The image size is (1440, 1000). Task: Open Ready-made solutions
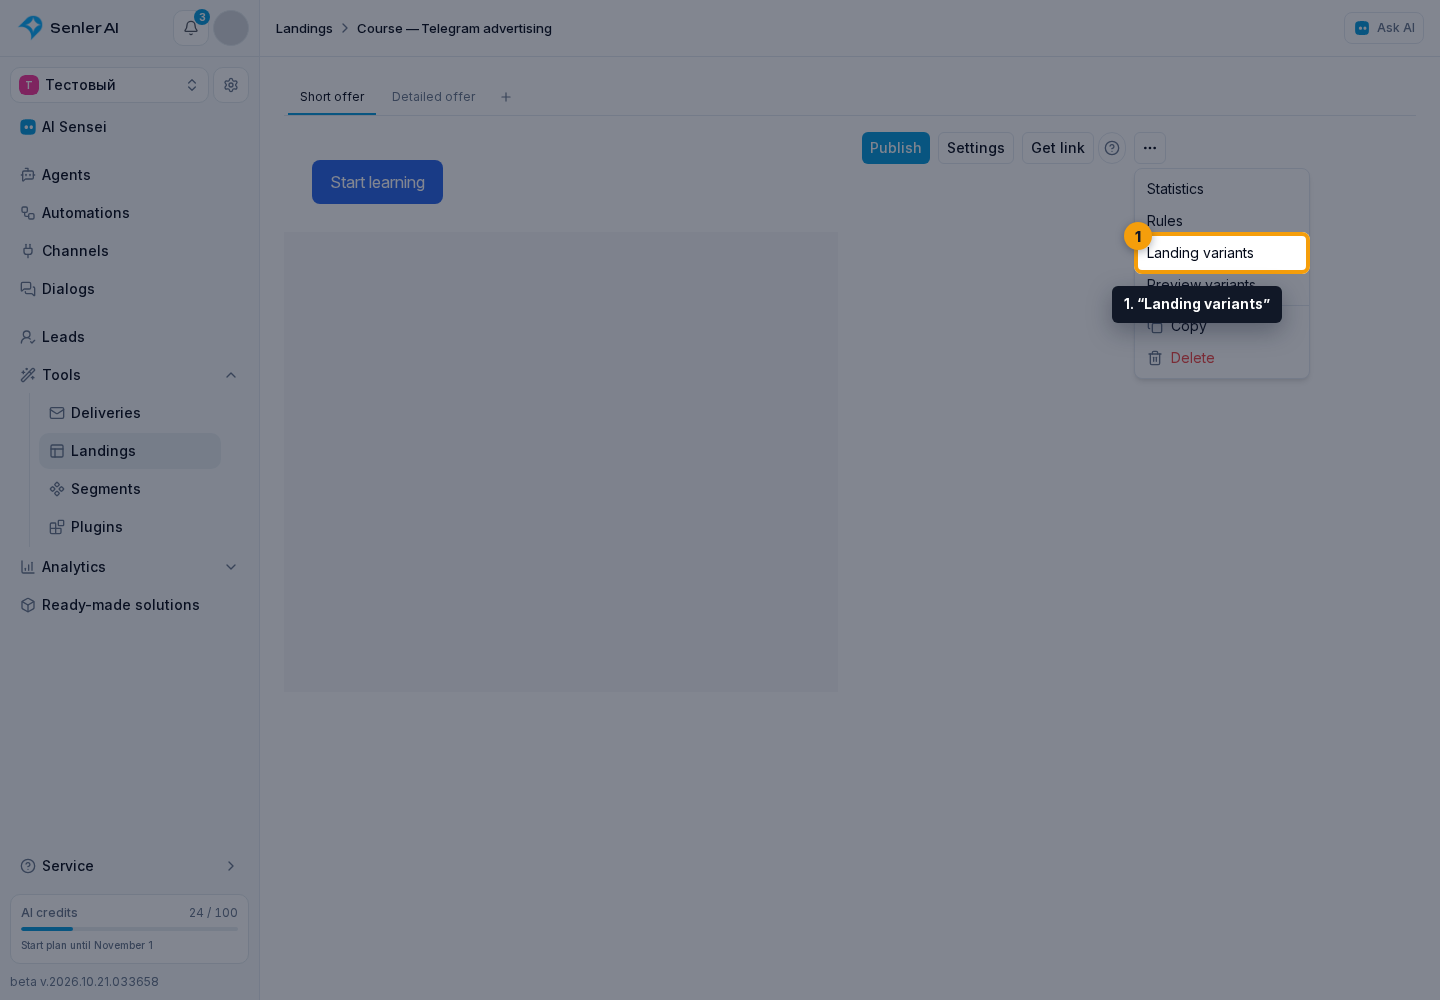tap(129, 605)
